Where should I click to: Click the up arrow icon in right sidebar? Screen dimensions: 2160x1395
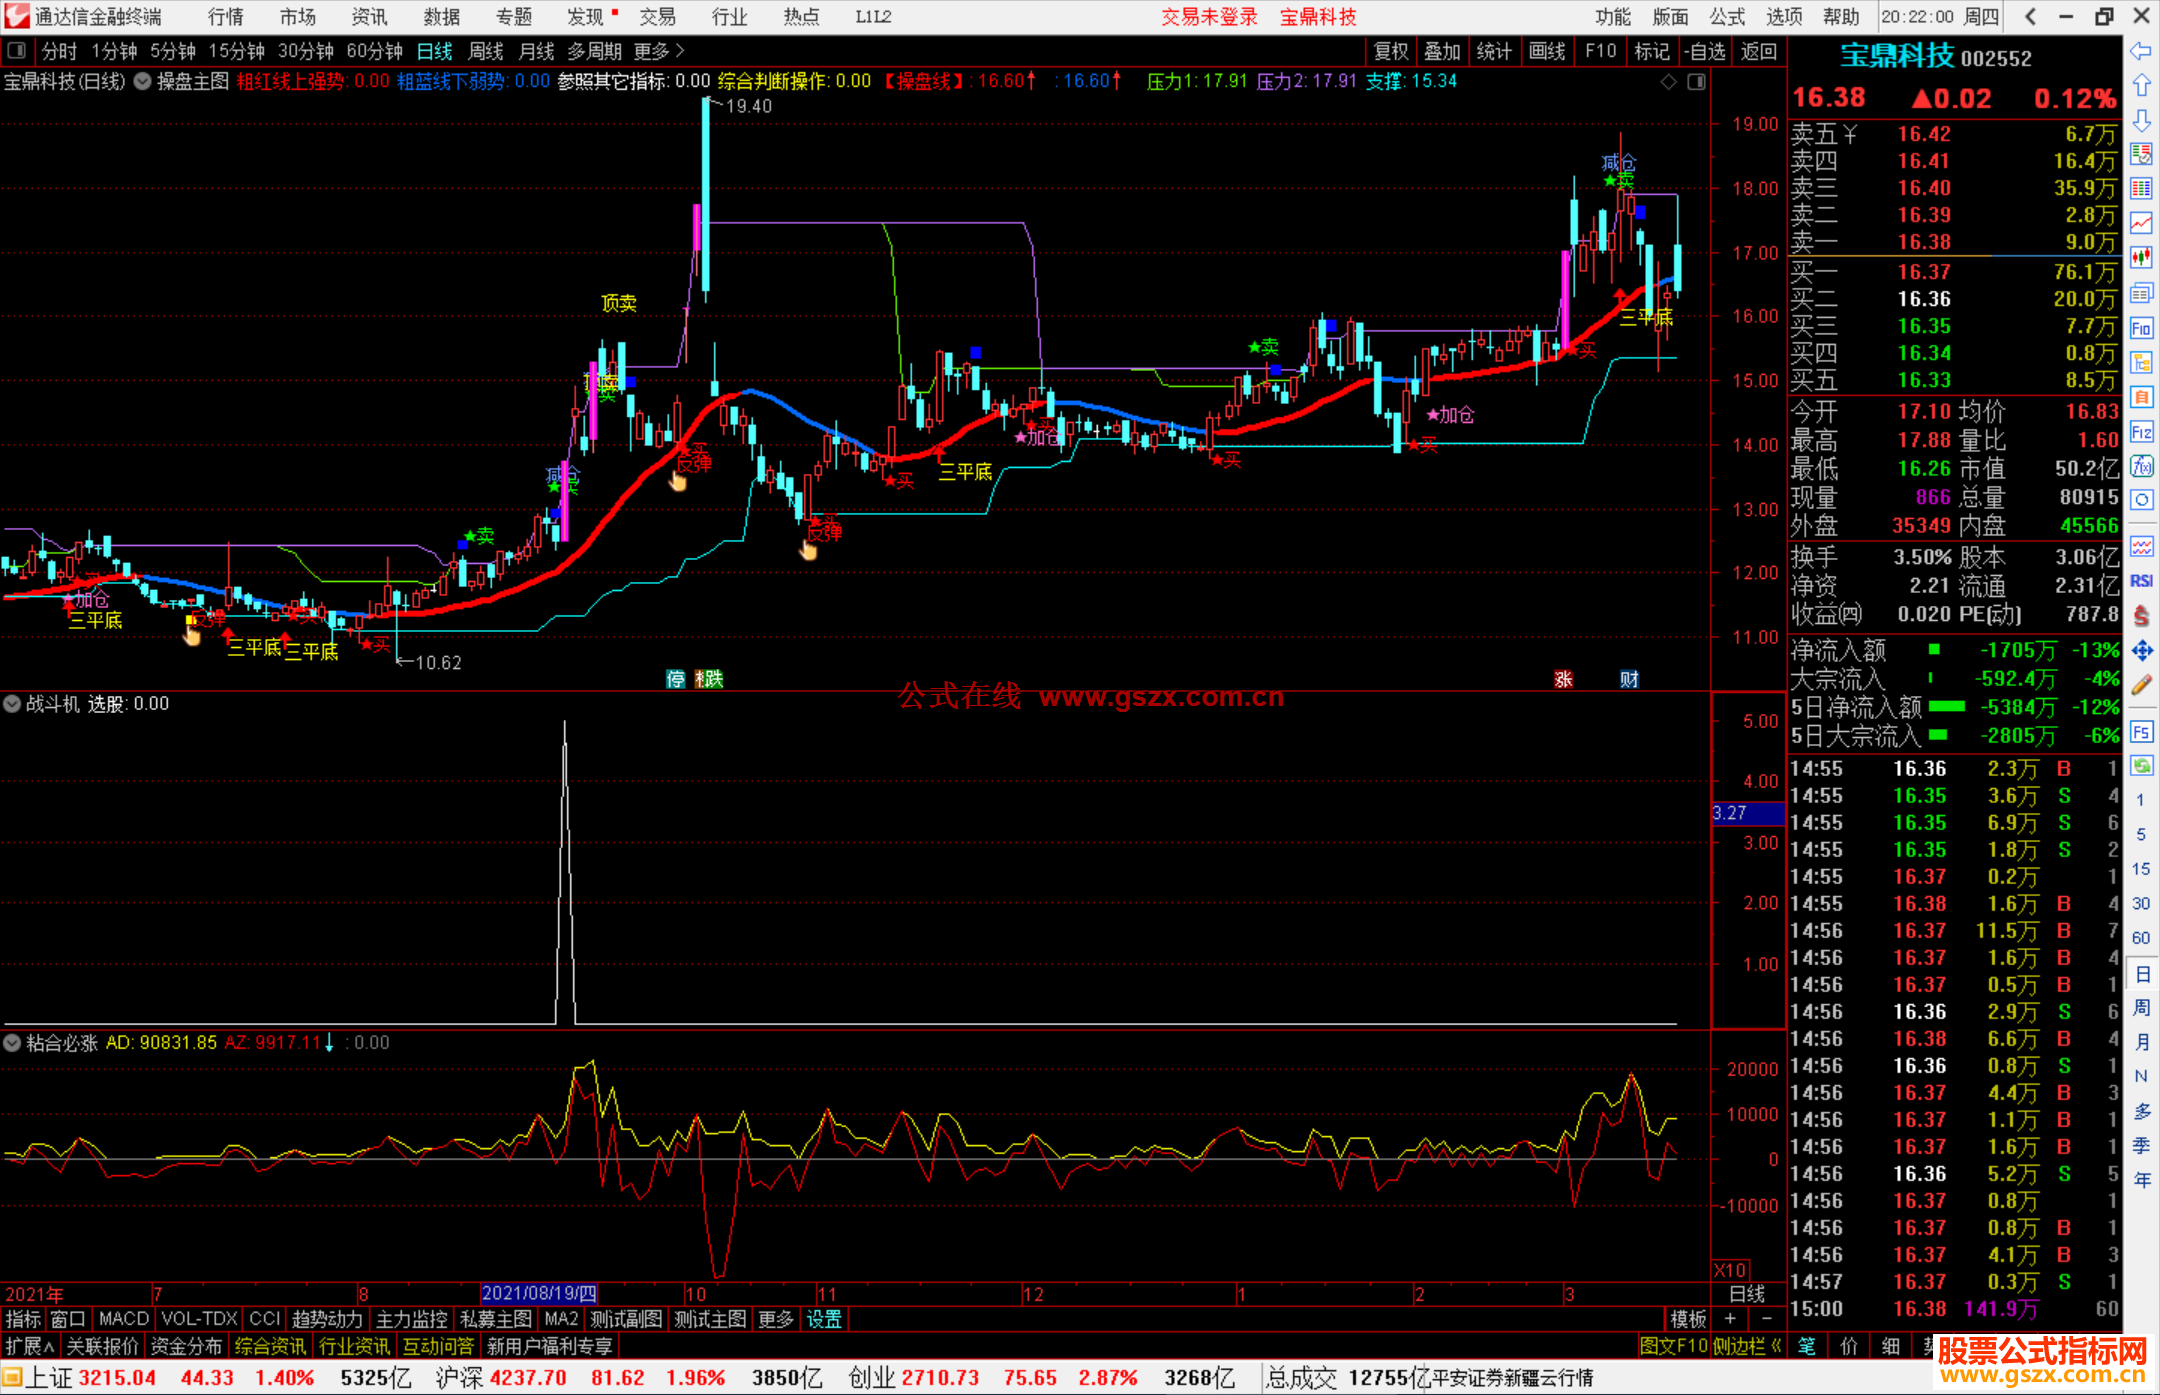[2141, 86]
